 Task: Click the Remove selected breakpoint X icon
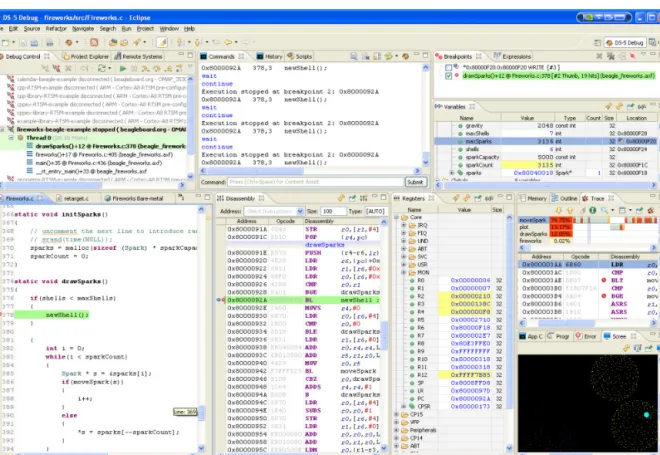coord(599,56)
